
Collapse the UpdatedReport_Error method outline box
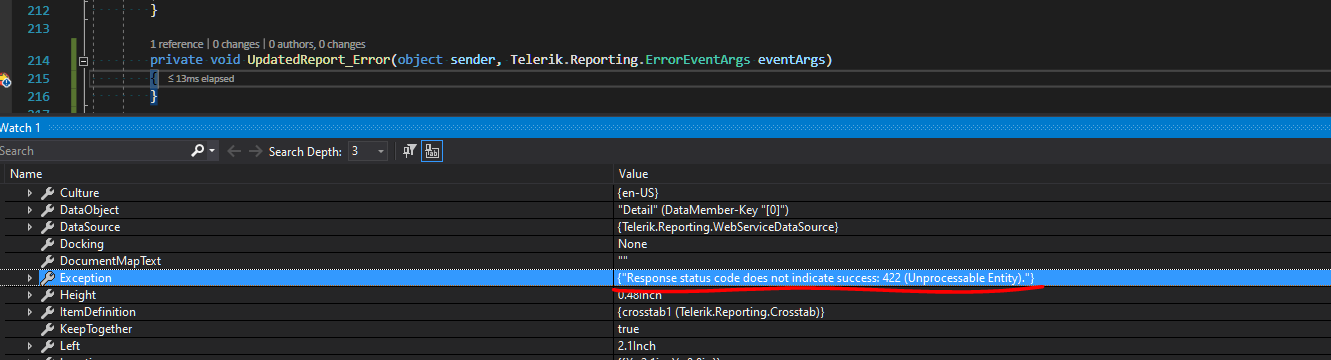point(83,61)
